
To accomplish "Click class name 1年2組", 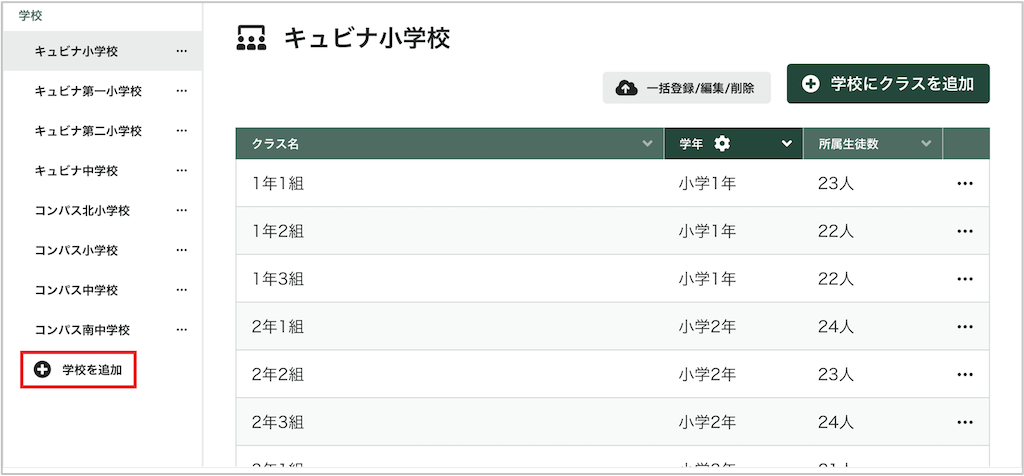I will pyautogui.click(x=278, y=231).
